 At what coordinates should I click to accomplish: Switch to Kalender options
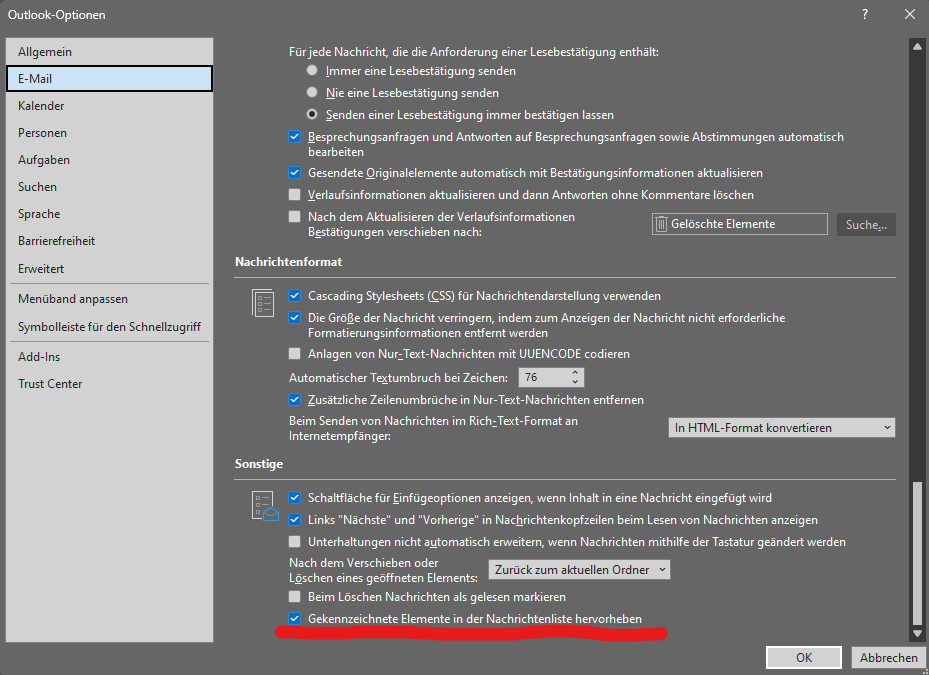click(109, 105)
